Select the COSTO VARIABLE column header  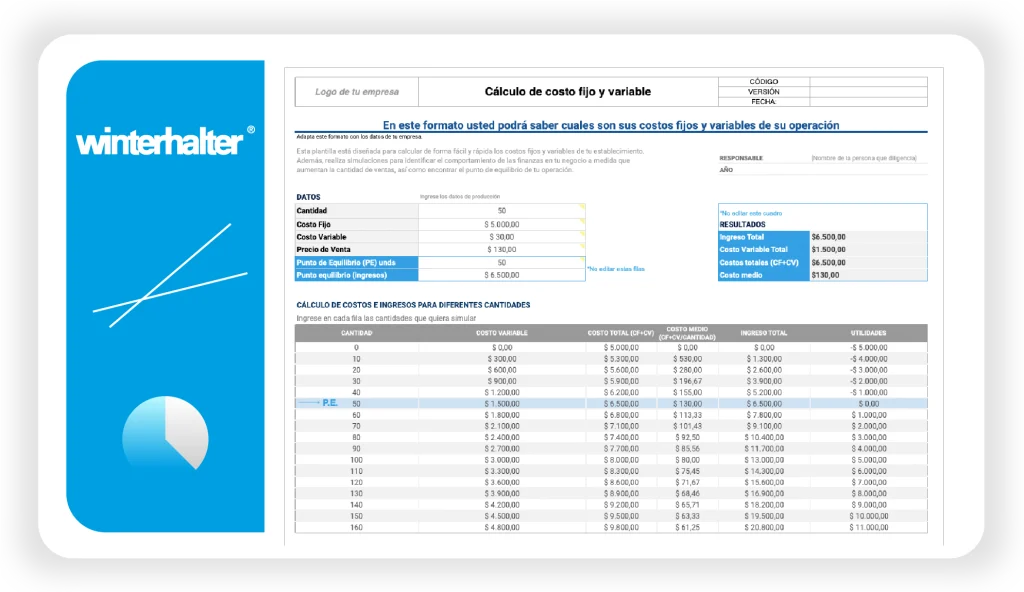coord(502,333)
